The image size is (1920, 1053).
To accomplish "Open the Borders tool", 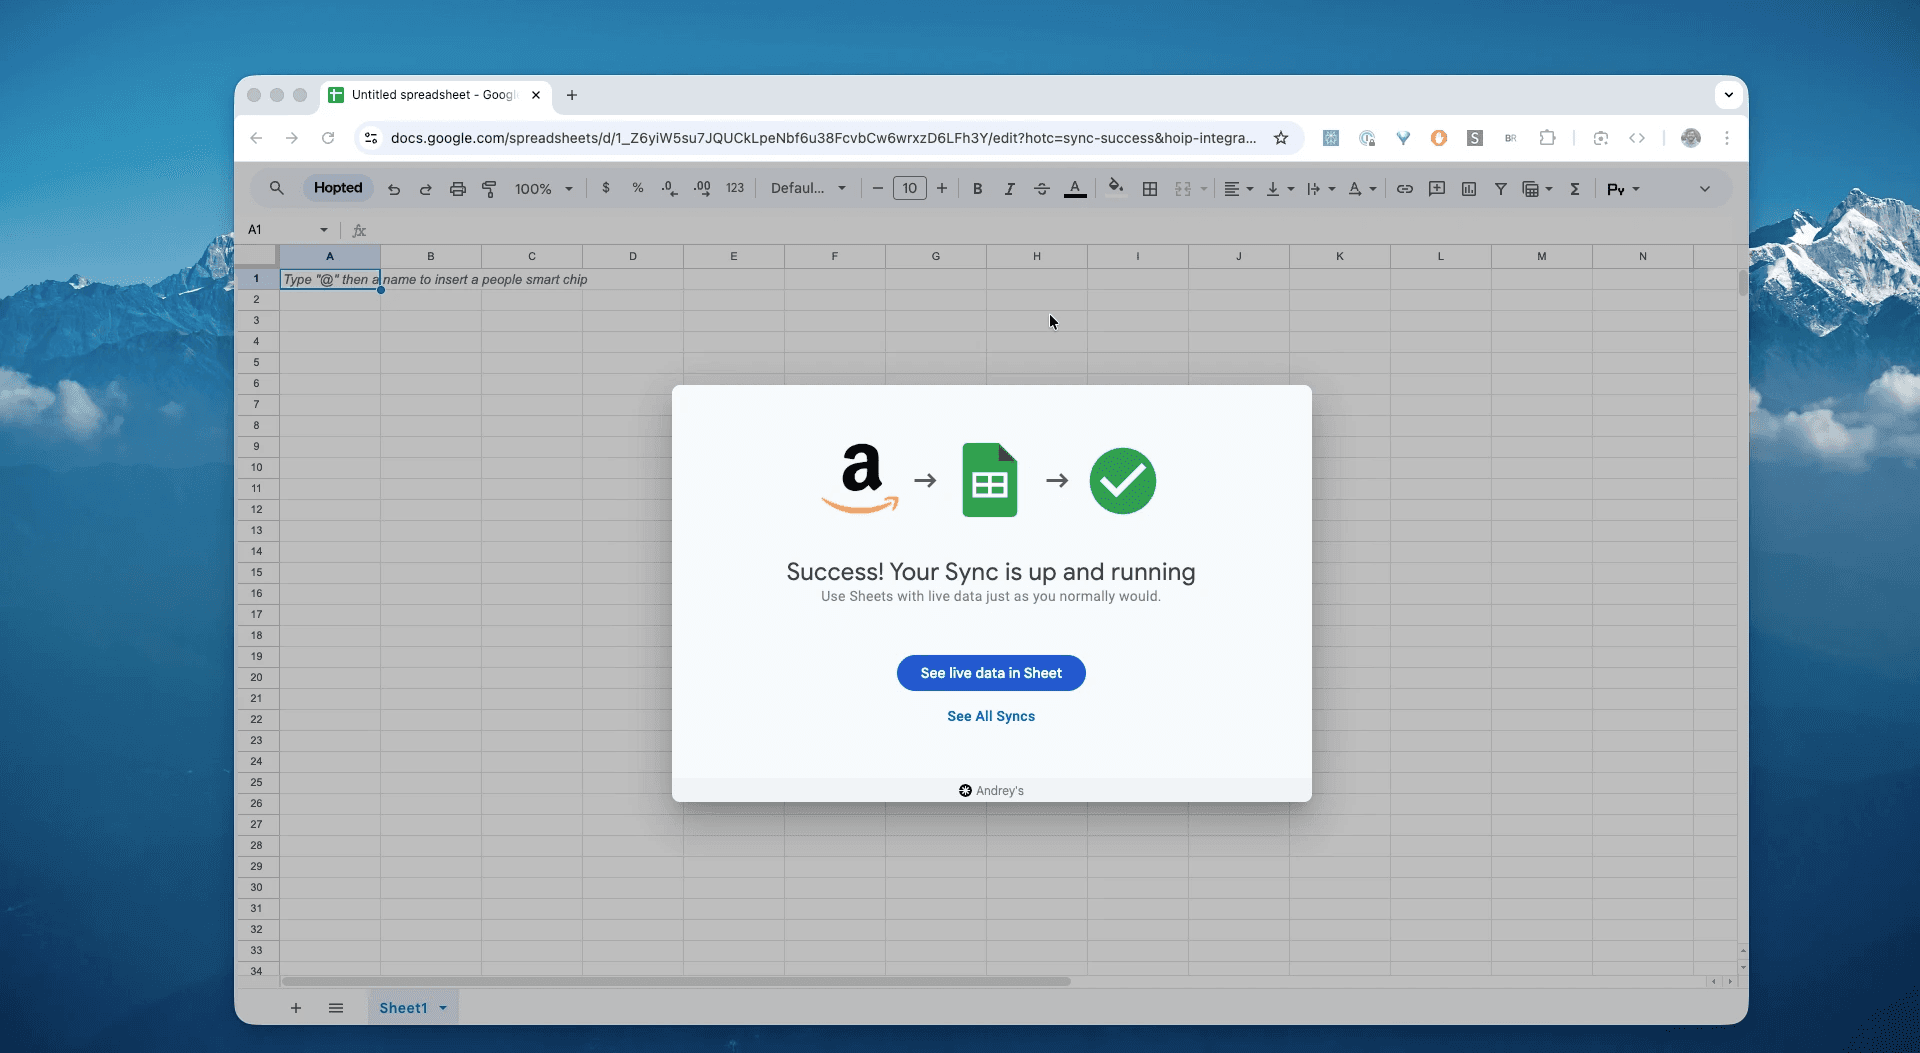I will [1150, 189].
